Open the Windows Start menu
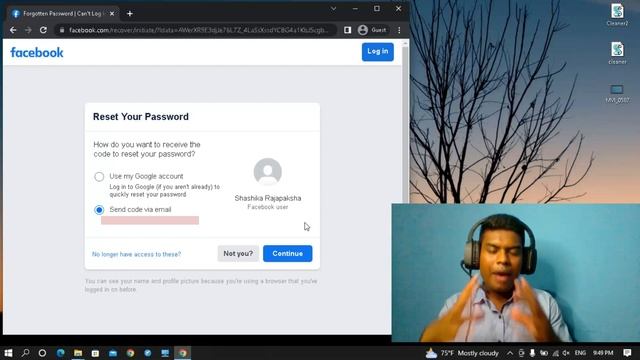Screen dimensions: 640x360 8,353
